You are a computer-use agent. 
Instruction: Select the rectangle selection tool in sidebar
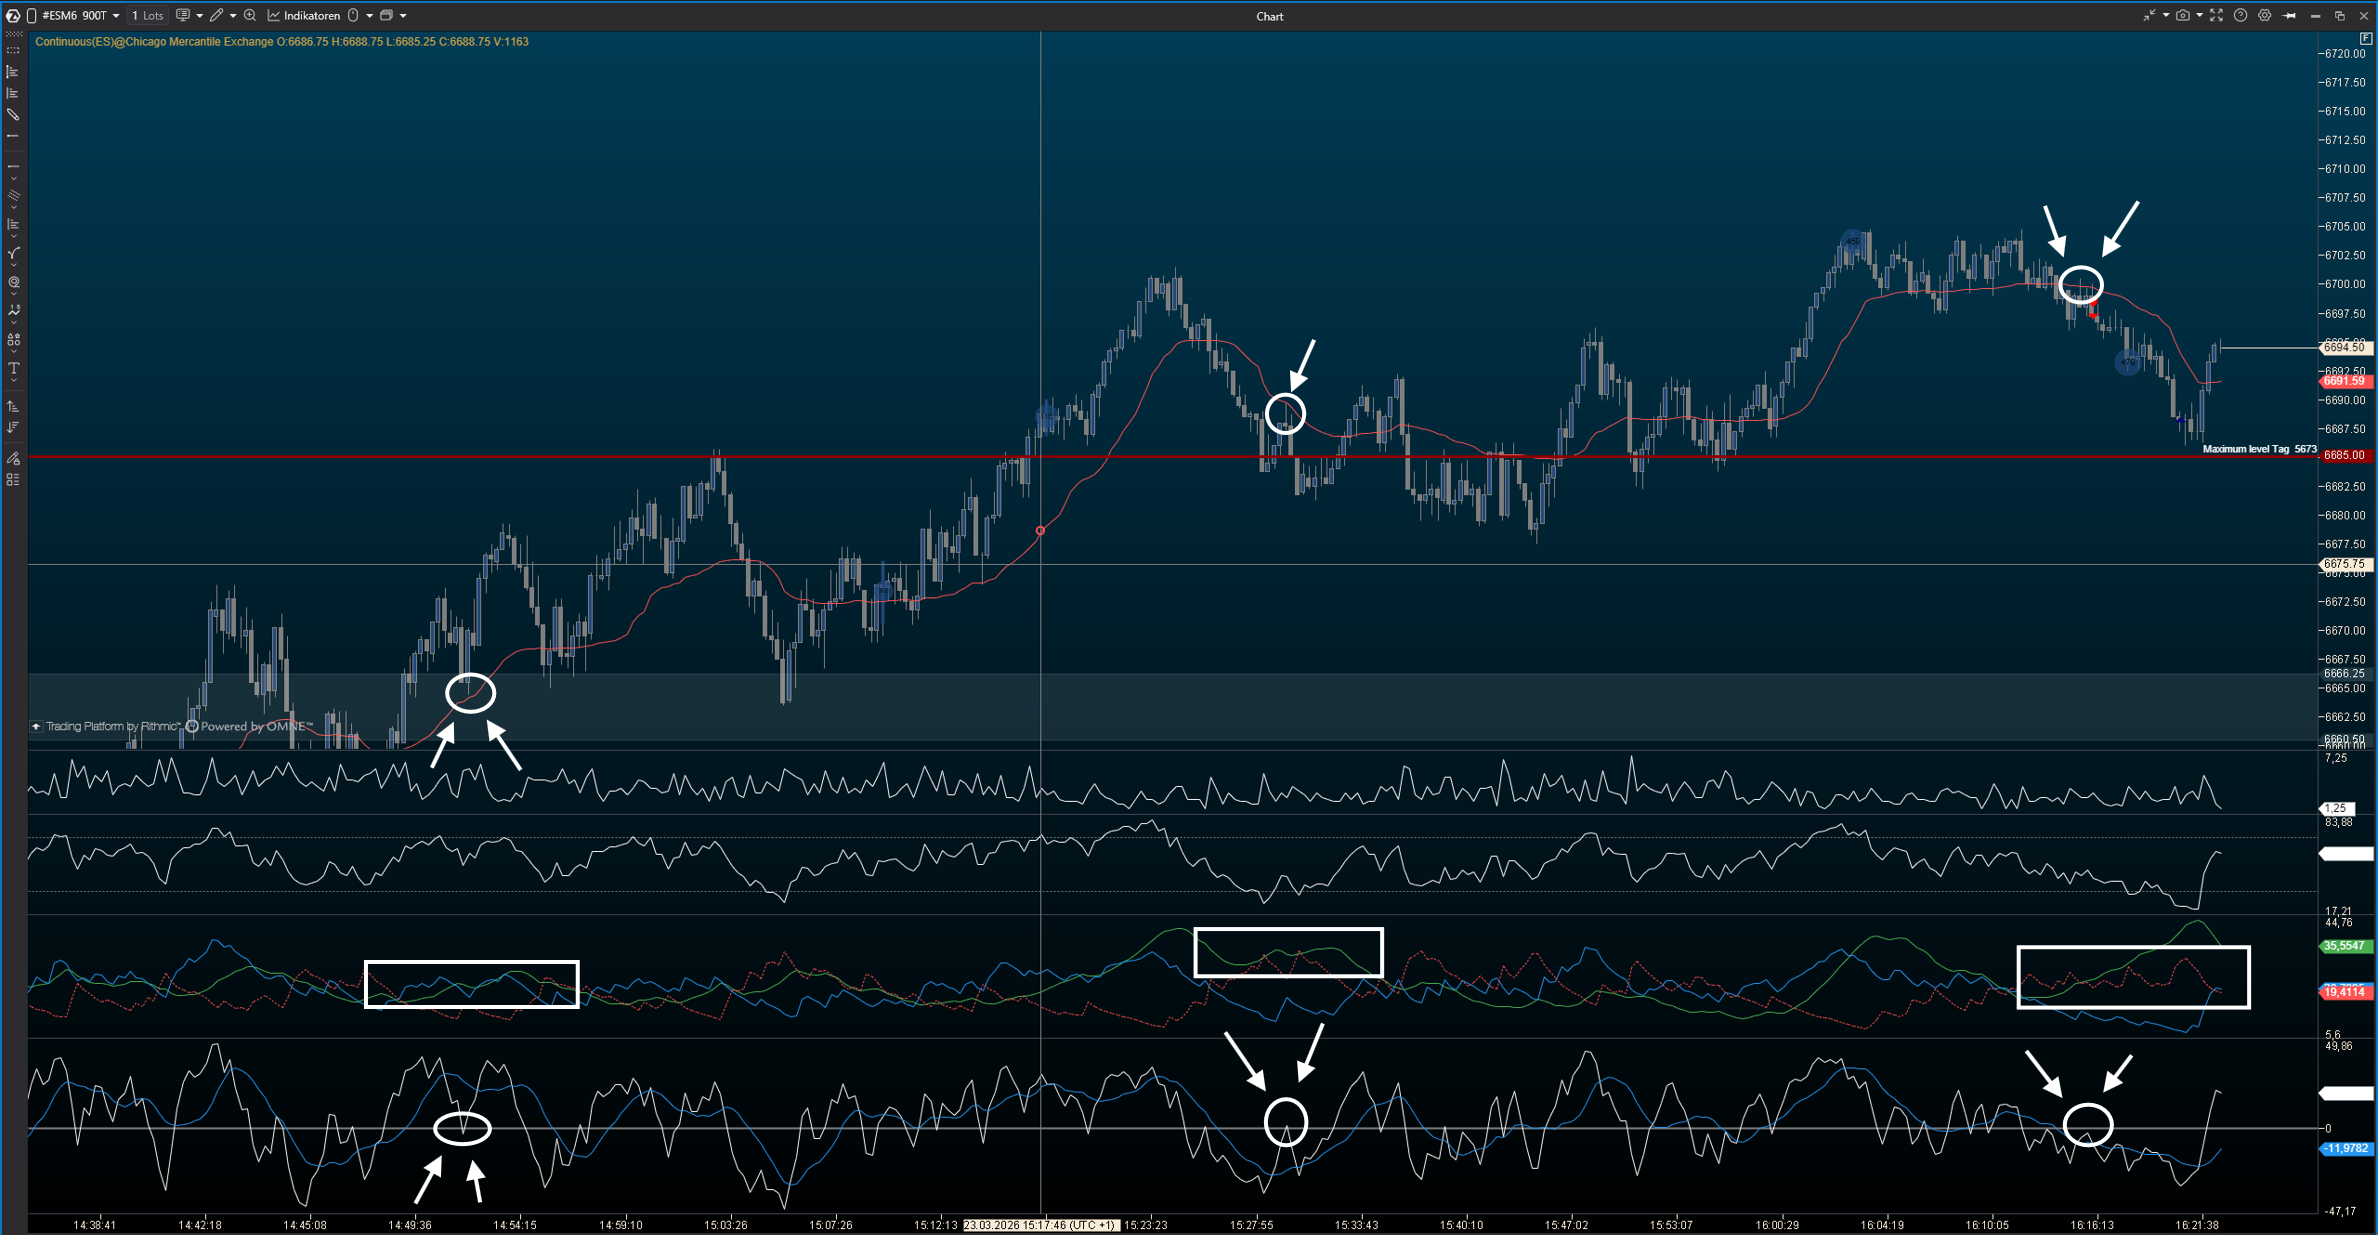coord(13,50)
